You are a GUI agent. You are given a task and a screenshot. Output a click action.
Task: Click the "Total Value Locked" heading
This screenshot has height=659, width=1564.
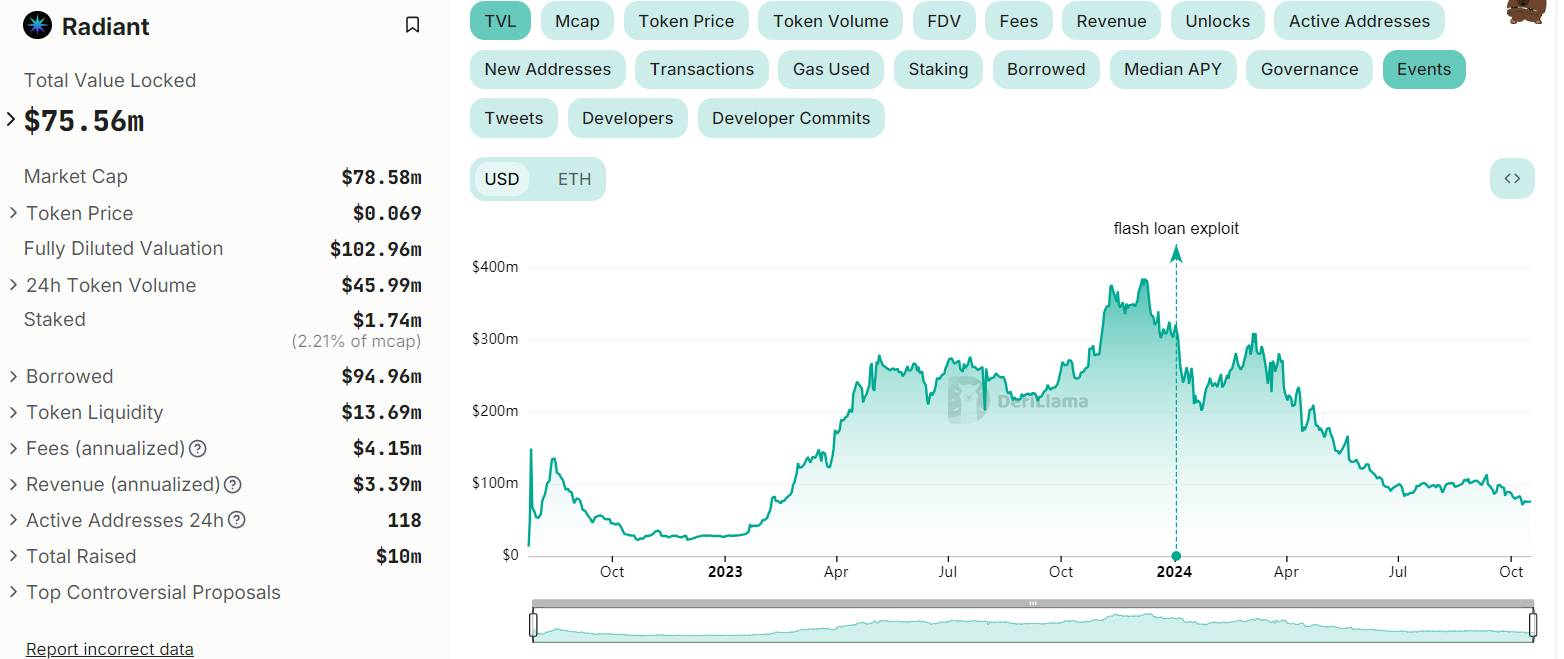point(110,81)
